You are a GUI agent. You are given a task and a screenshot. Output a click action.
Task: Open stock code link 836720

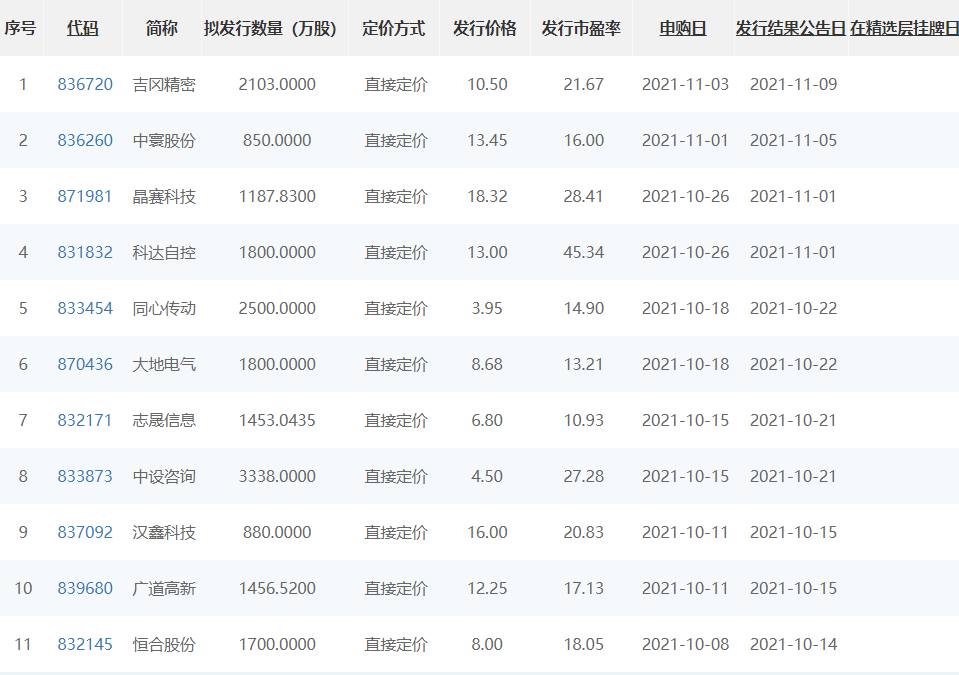coord(85,84)
